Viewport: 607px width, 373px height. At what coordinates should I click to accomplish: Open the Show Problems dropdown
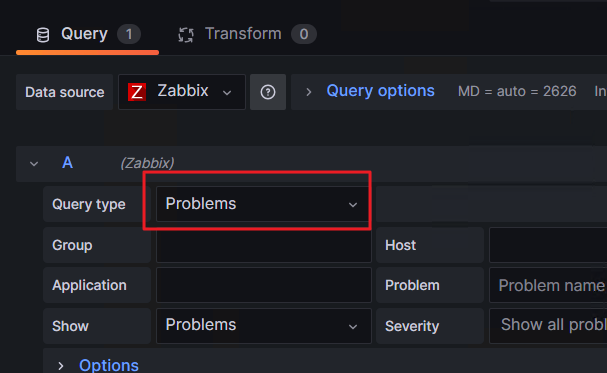pos(264,326)
